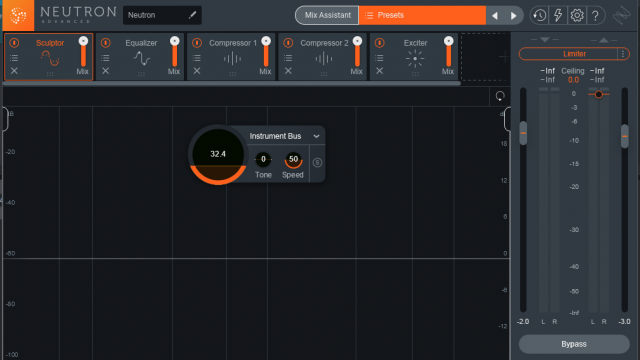
Task: Click the module chain horizontal scrollbar
Action: pos(231,83)
